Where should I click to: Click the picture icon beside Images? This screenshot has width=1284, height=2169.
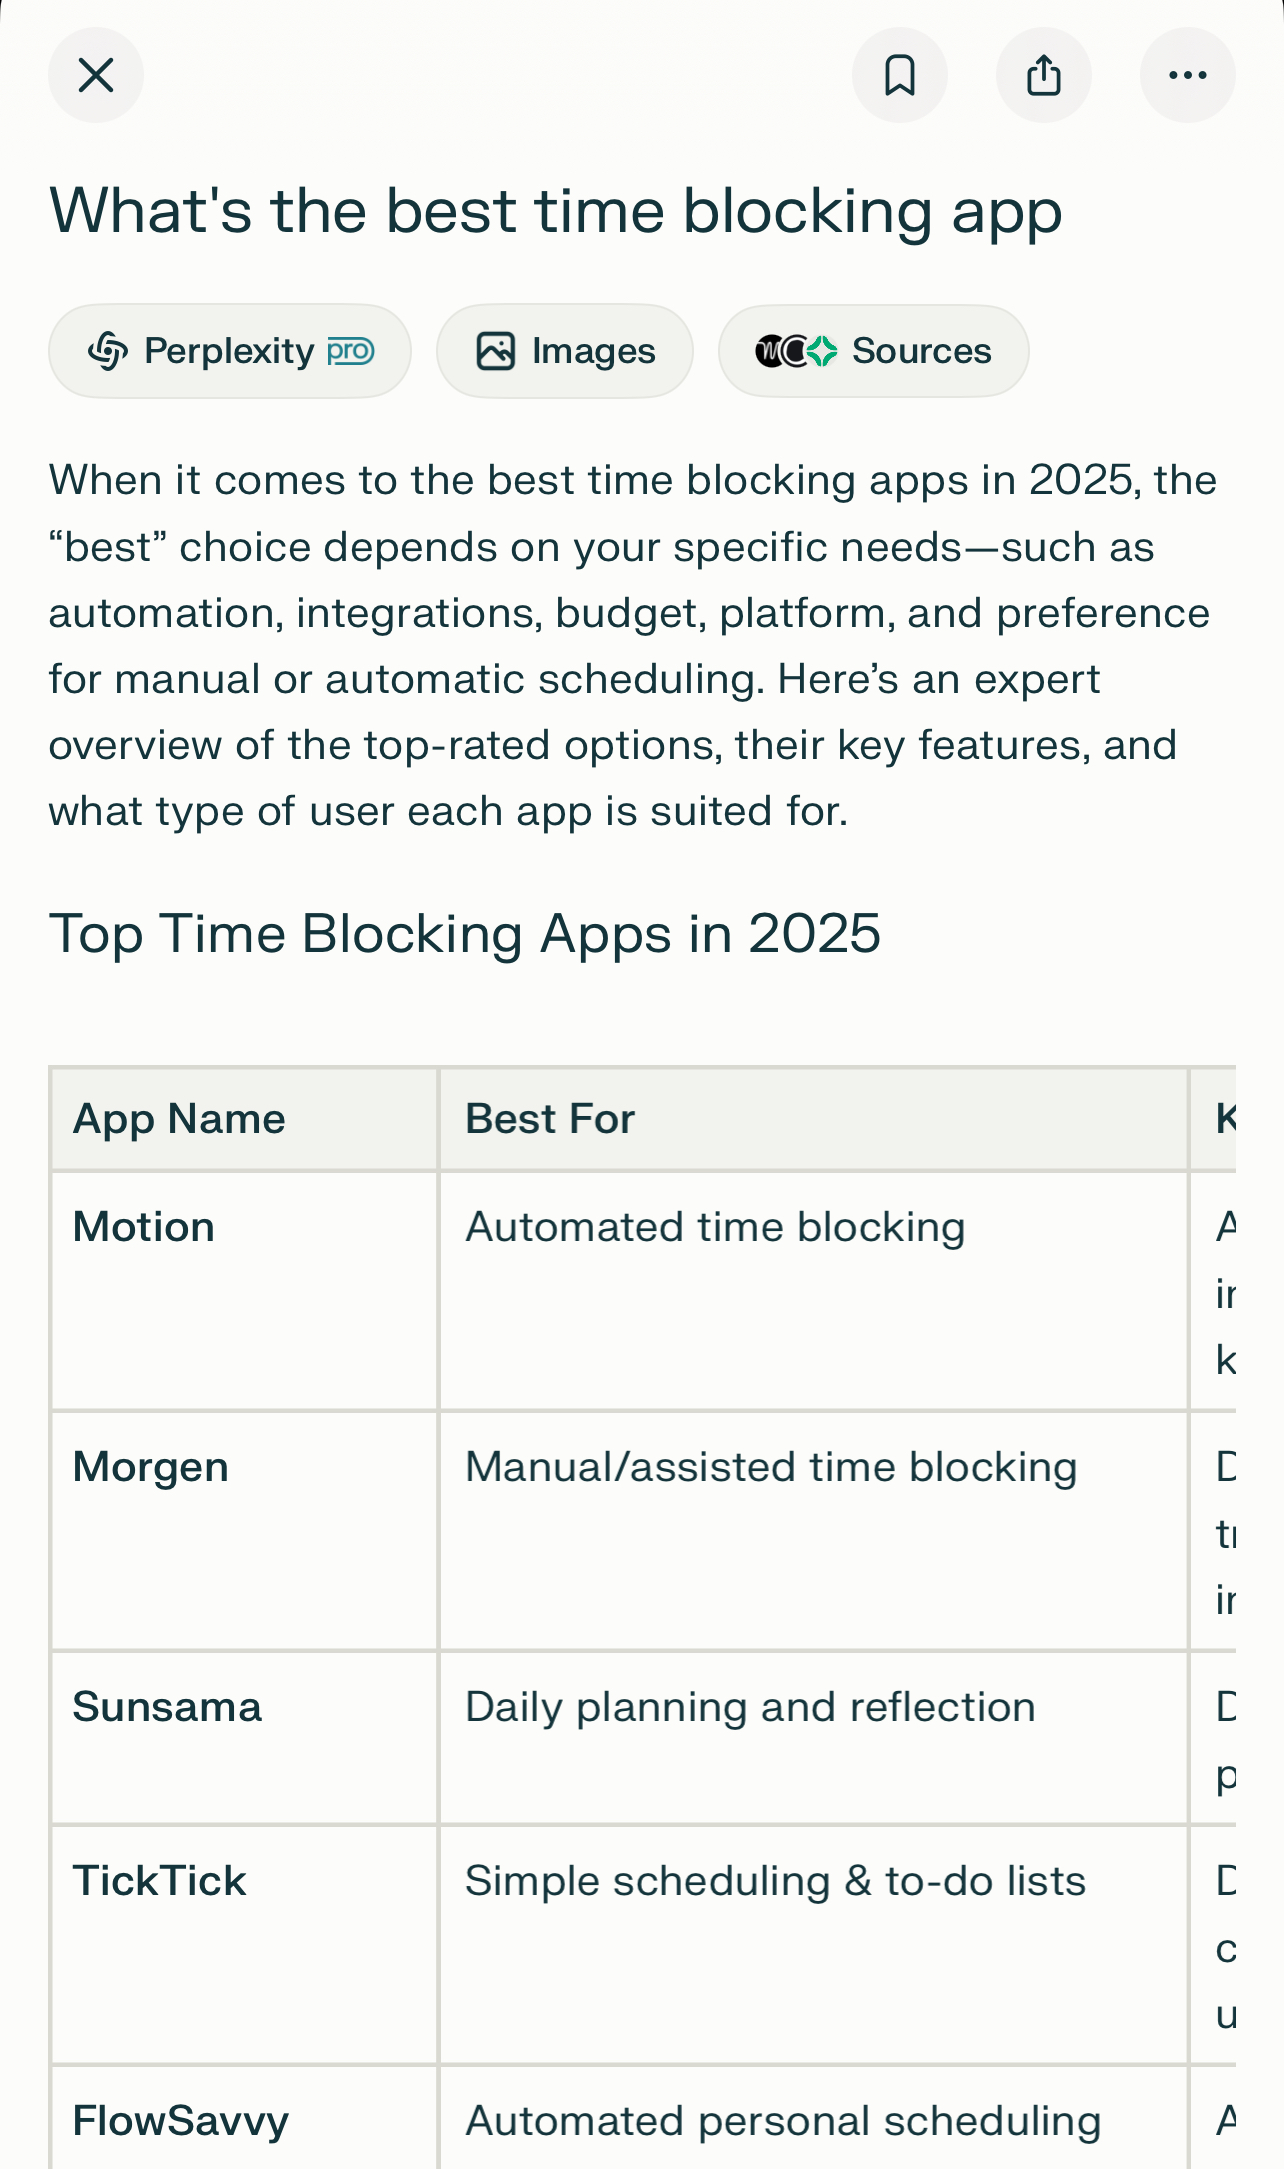(x=496, y=351)
